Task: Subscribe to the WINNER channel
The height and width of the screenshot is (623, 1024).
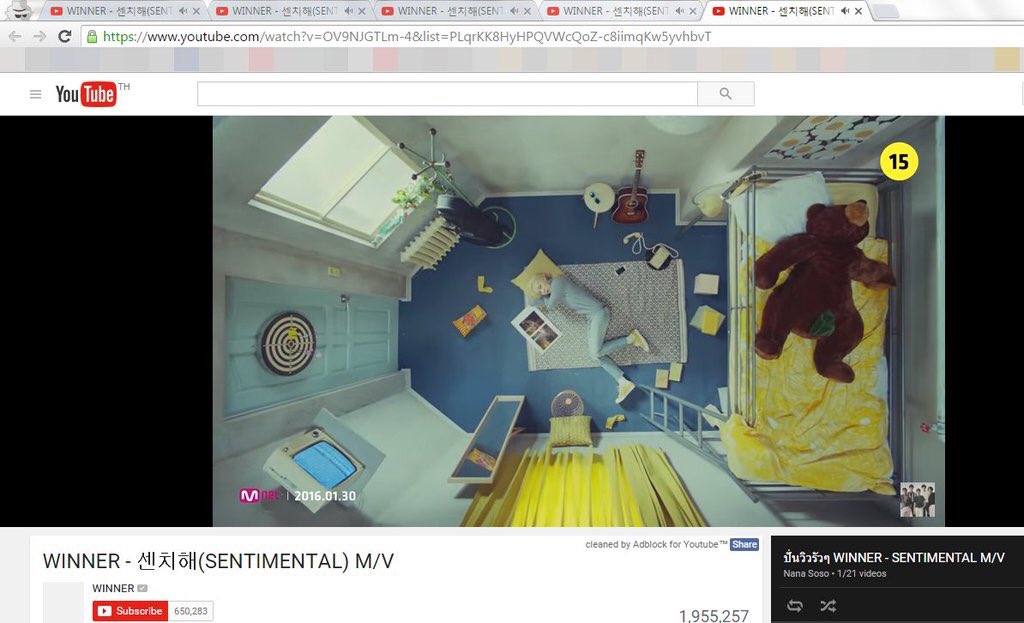Action: 130,611
